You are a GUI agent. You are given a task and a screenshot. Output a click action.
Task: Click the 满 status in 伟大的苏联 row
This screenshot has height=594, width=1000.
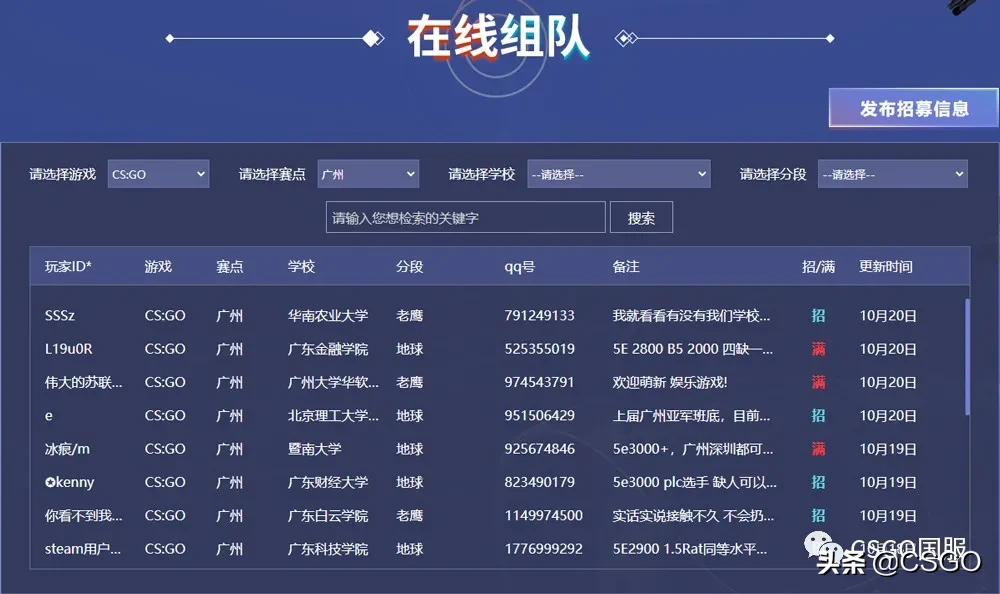[818, 382]
